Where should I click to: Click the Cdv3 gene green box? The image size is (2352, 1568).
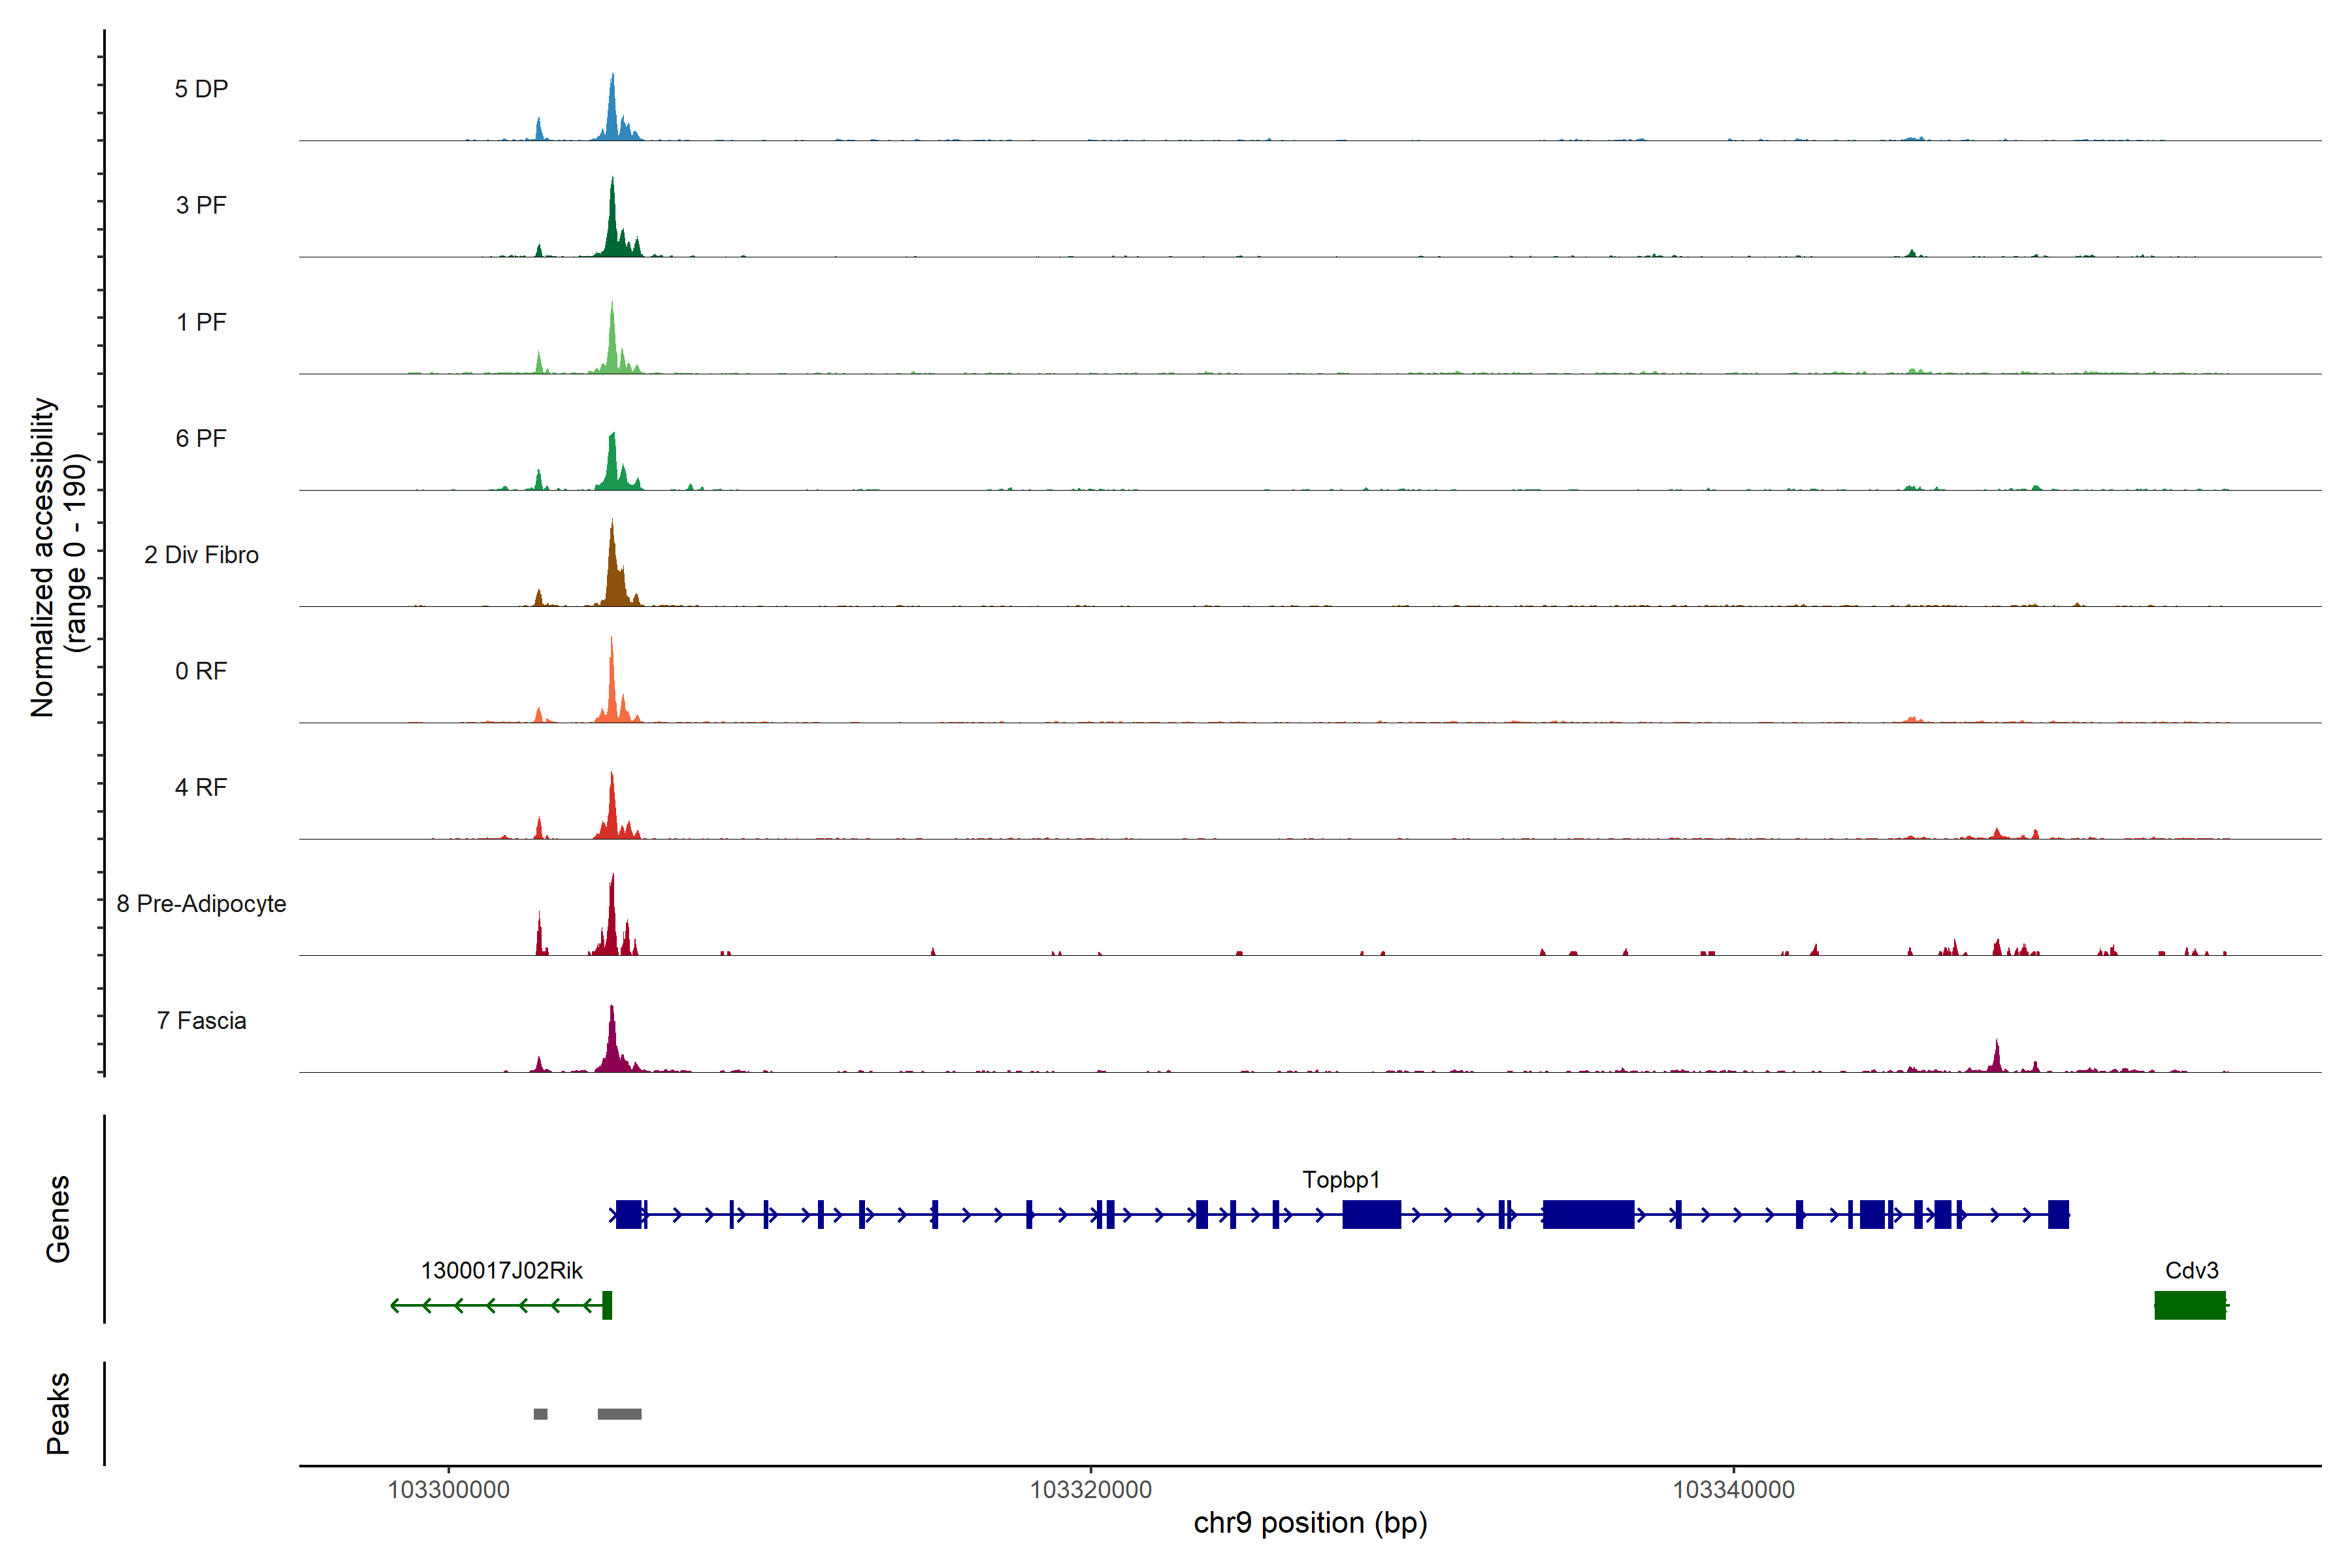pos(2189,1306)
